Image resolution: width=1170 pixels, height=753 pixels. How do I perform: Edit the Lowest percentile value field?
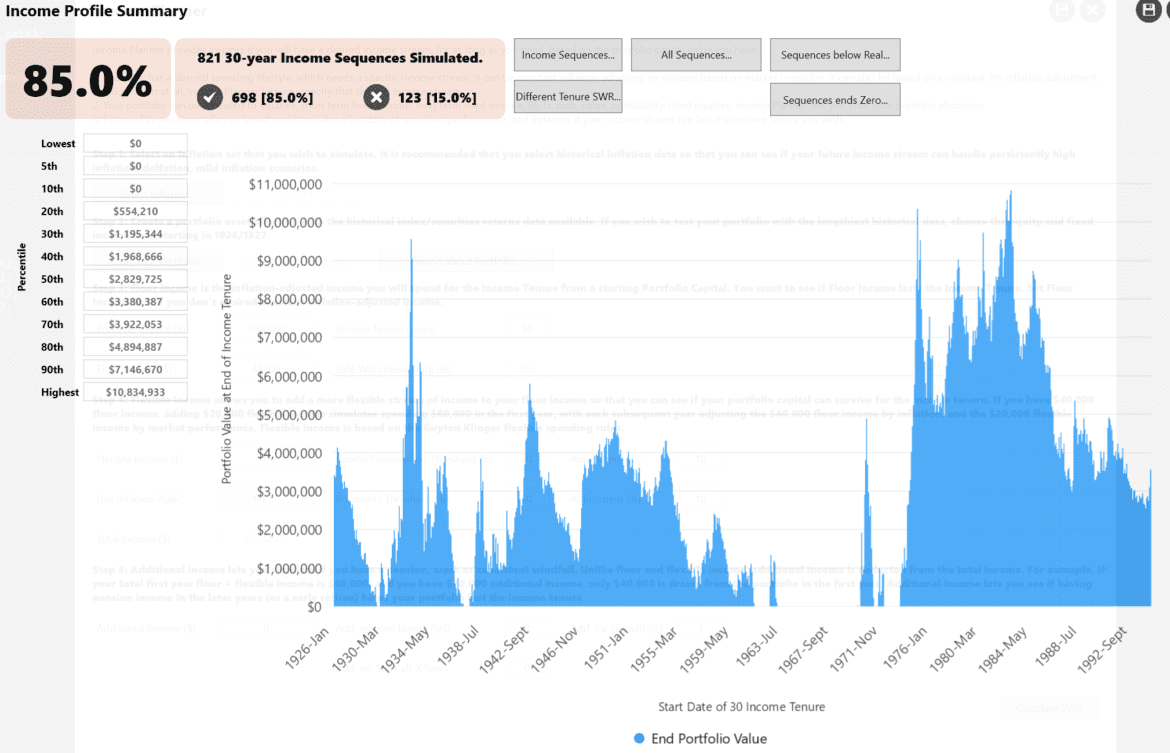(x=134, y=142)
